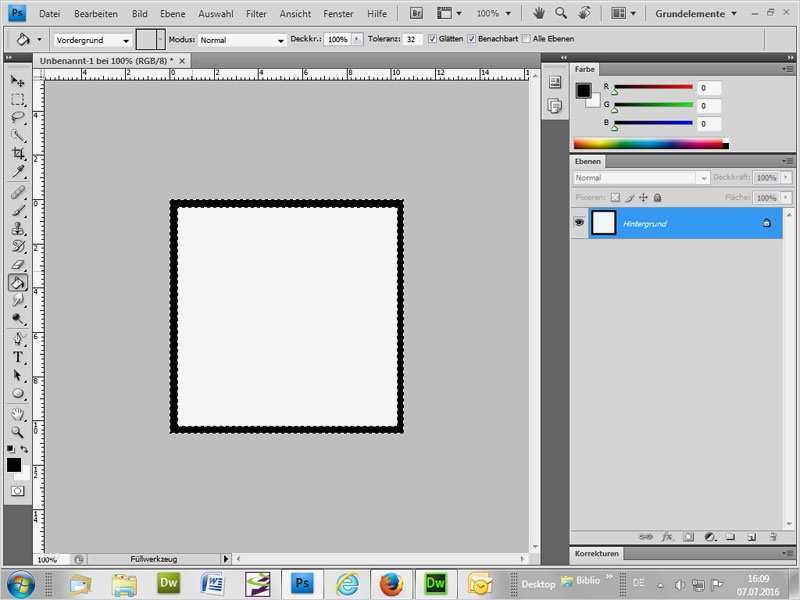Click the color spectrum ramp

point(651,144)
